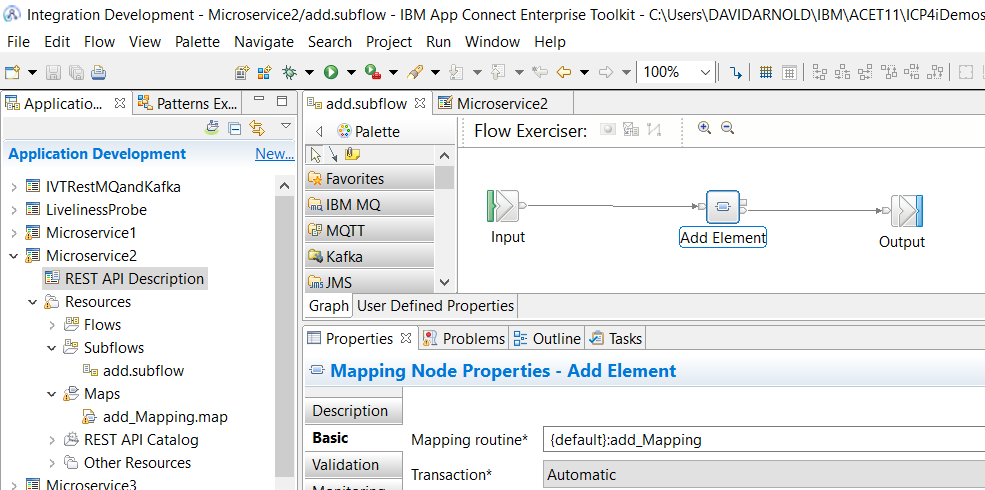Open the Kafka palette drawer
The height and width of the screenshot is (490, 985).
pyautogui.click(x=369, y=256)
